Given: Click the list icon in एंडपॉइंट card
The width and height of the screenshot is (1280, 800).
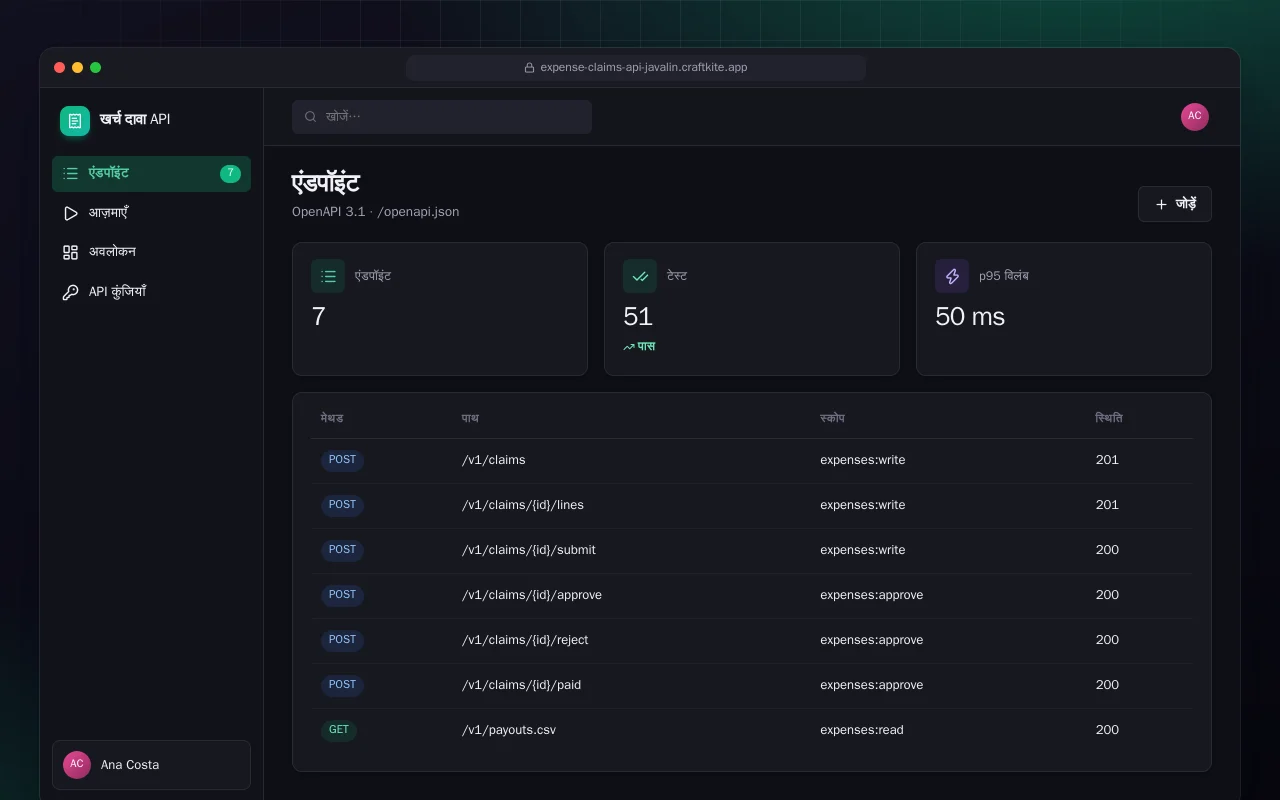Looking at the screenshot, I should [328, 277].
